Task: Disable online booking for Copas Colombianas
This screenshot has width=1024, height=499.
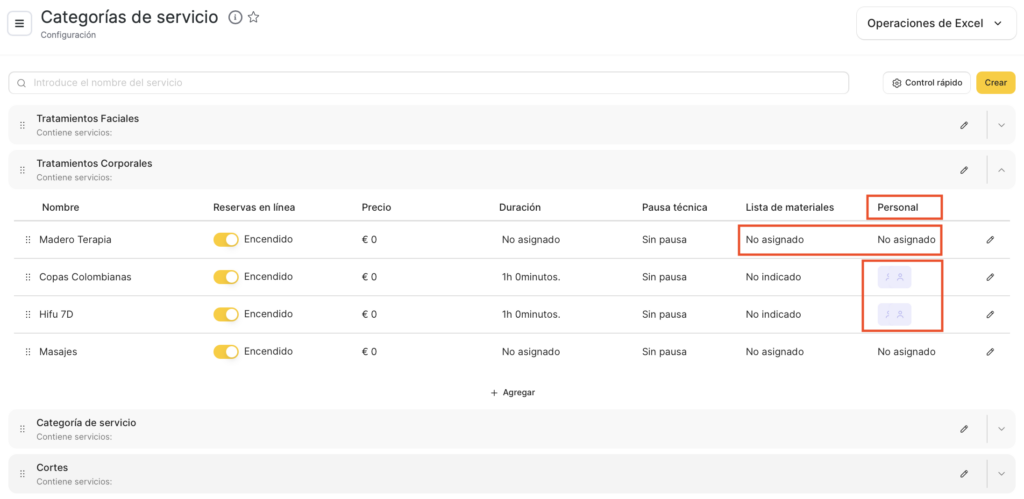Action: 226,277
